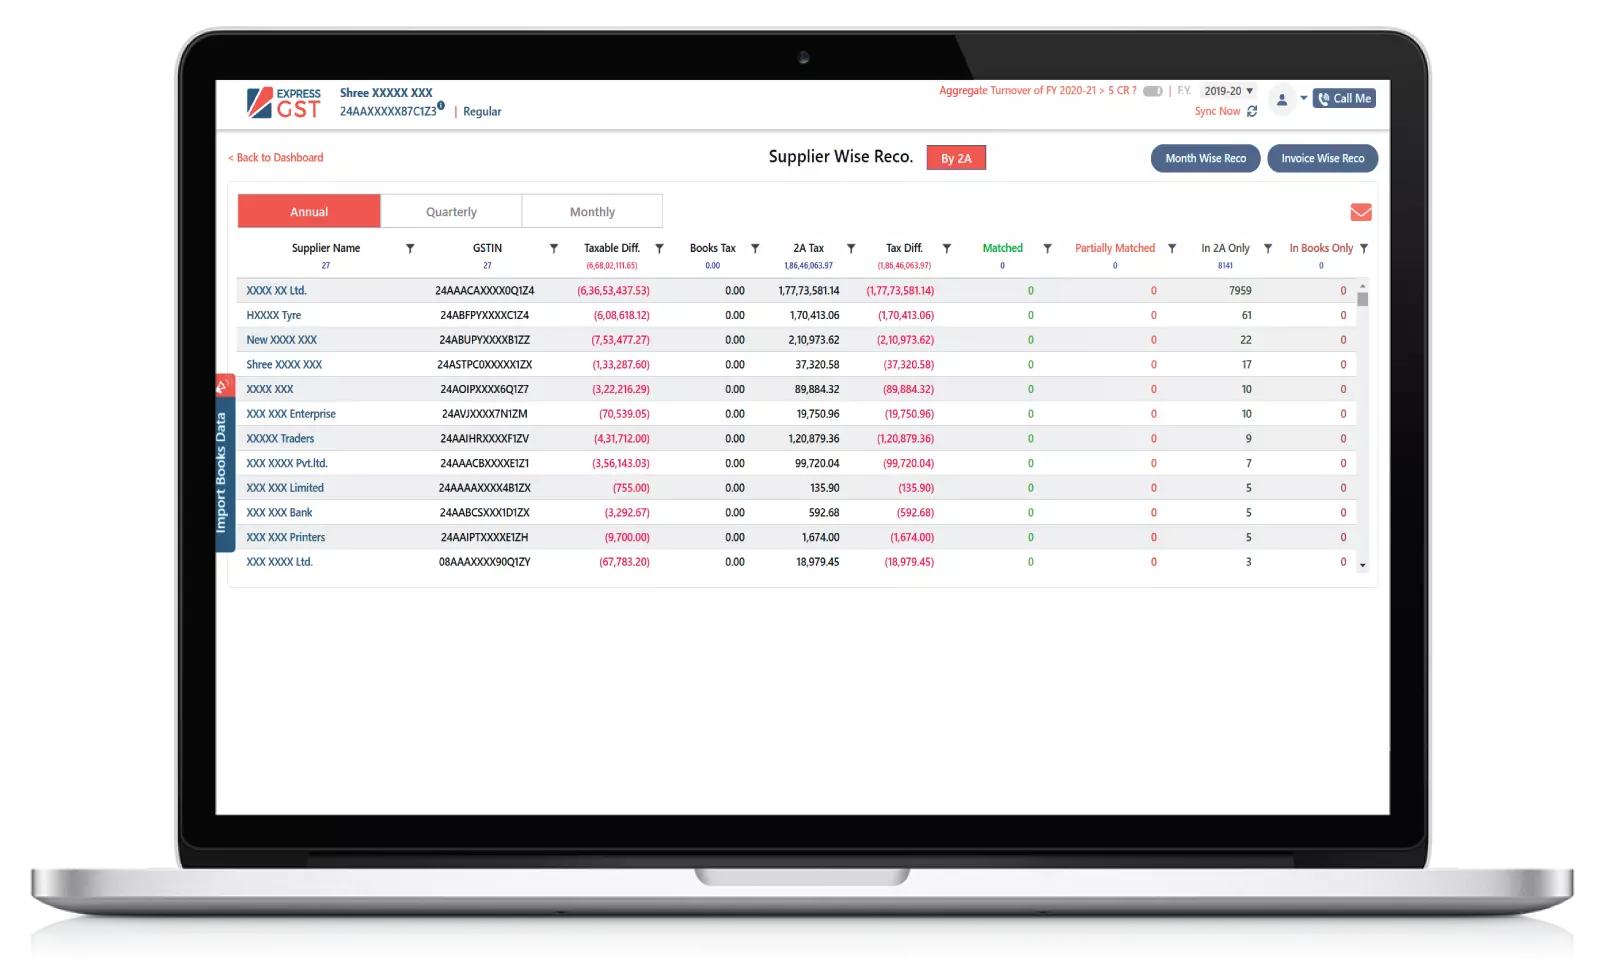Open the F.Y. 2019-20 dropdown
This screenshot has height=965, width=1600.
(x=1228, y=91)
